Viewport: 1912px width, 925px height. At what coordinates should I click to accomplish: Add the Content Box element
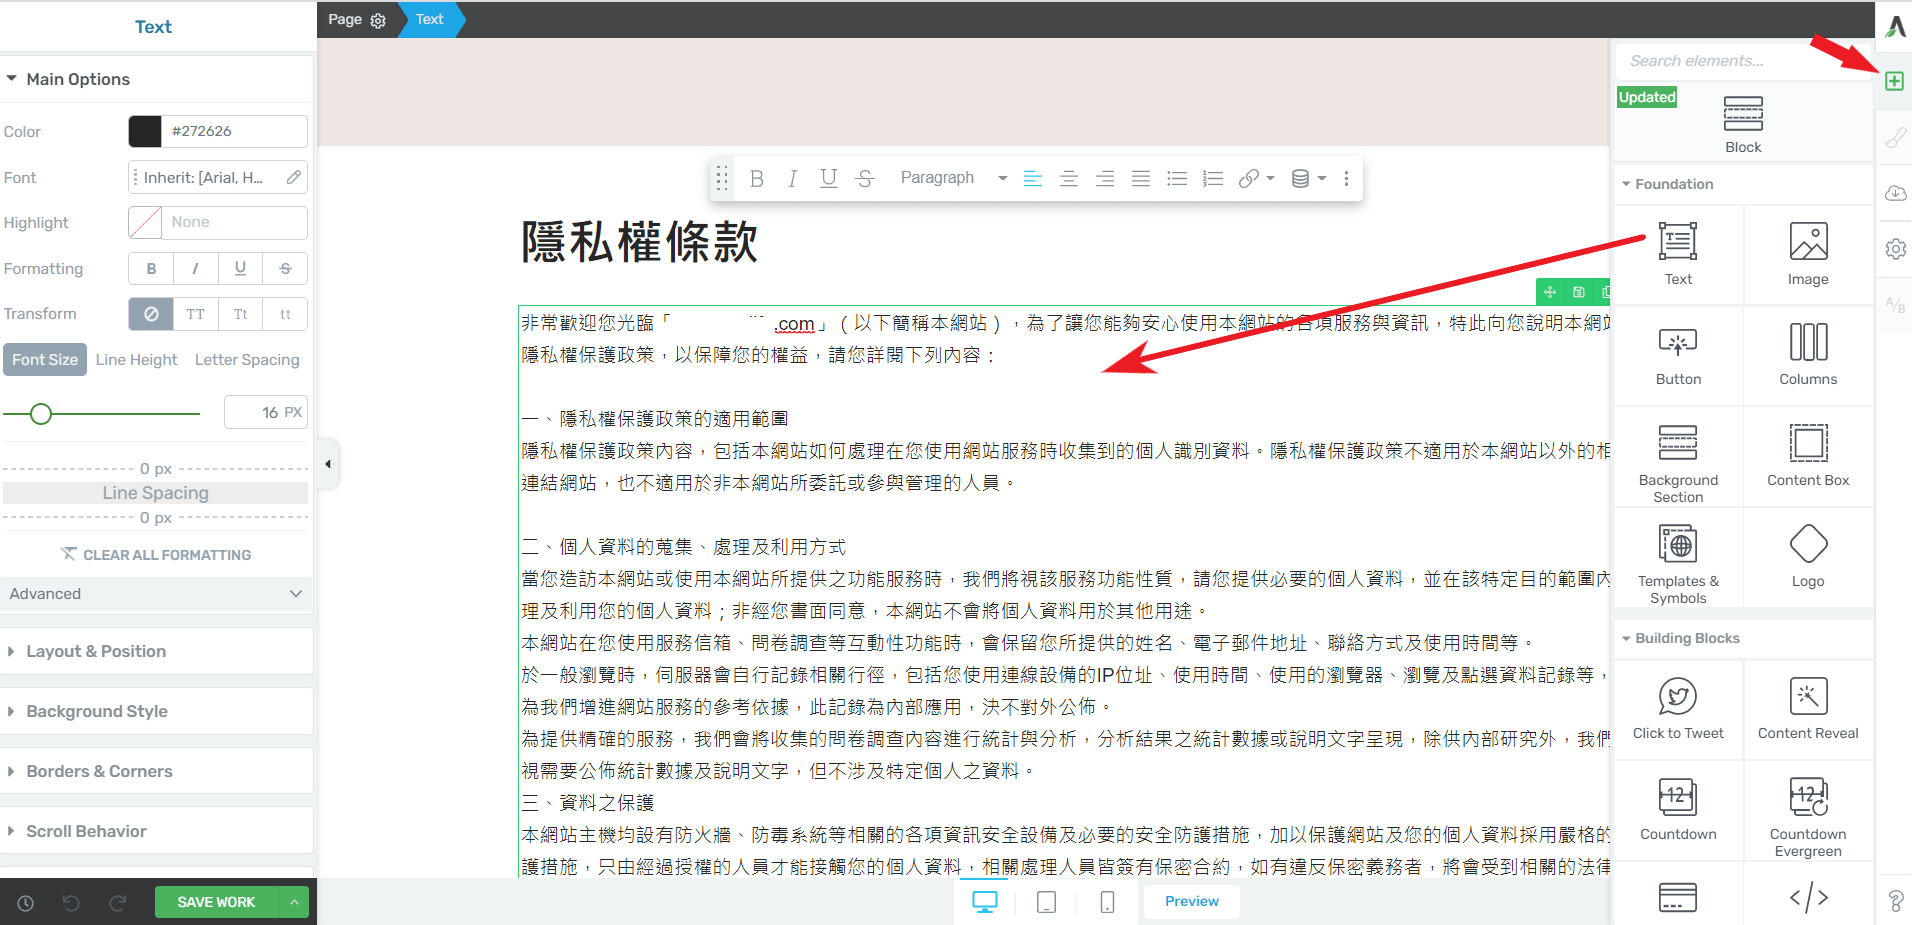click(1808, 457)
